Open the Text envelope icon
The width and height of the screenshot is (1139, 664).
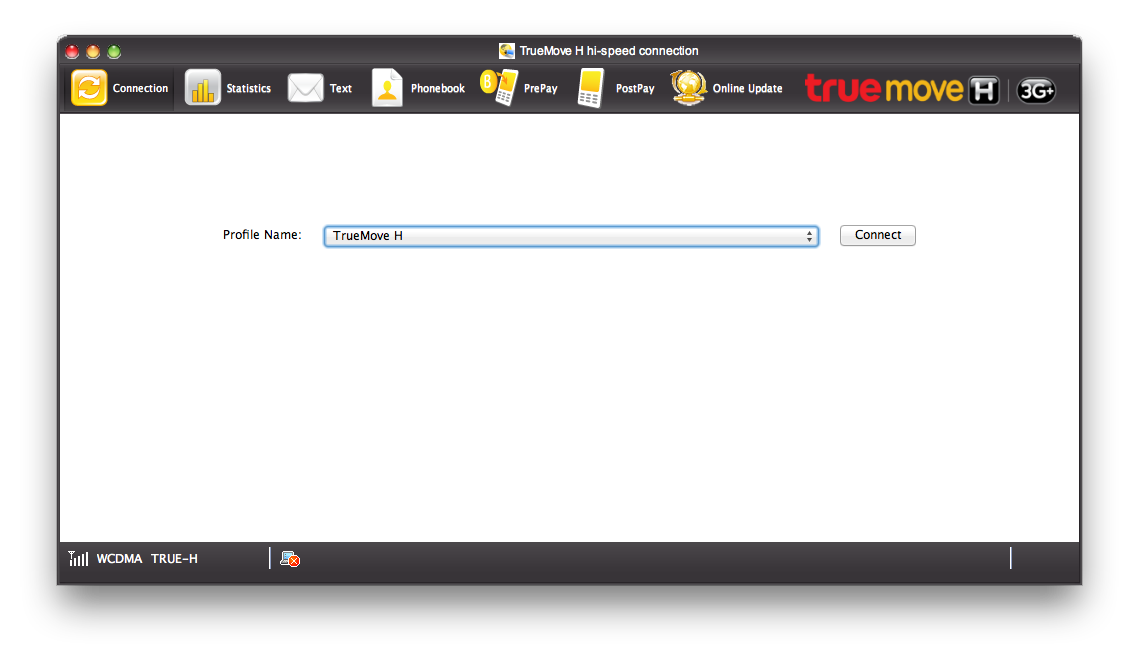(x=305, y=88)
